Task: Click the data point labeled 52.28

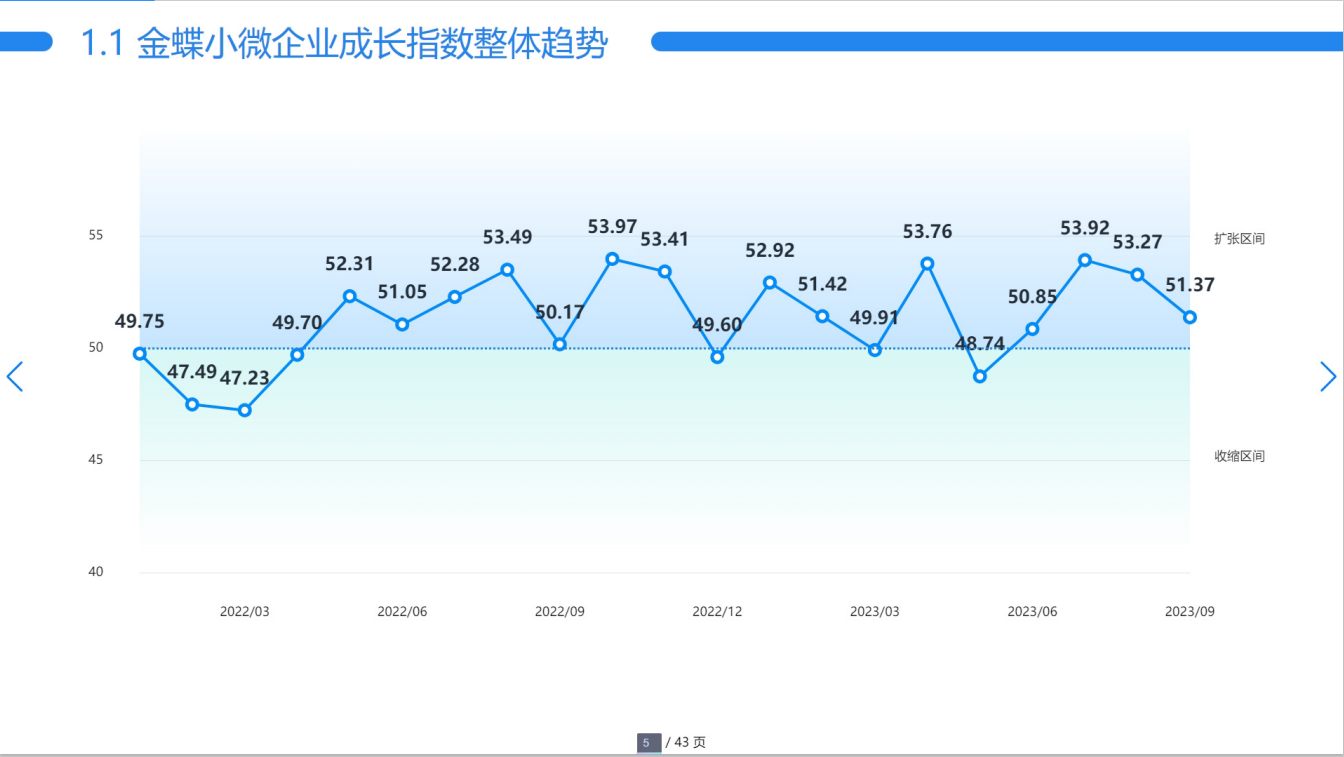Action: pyautogui.click(x=455, y=297)
